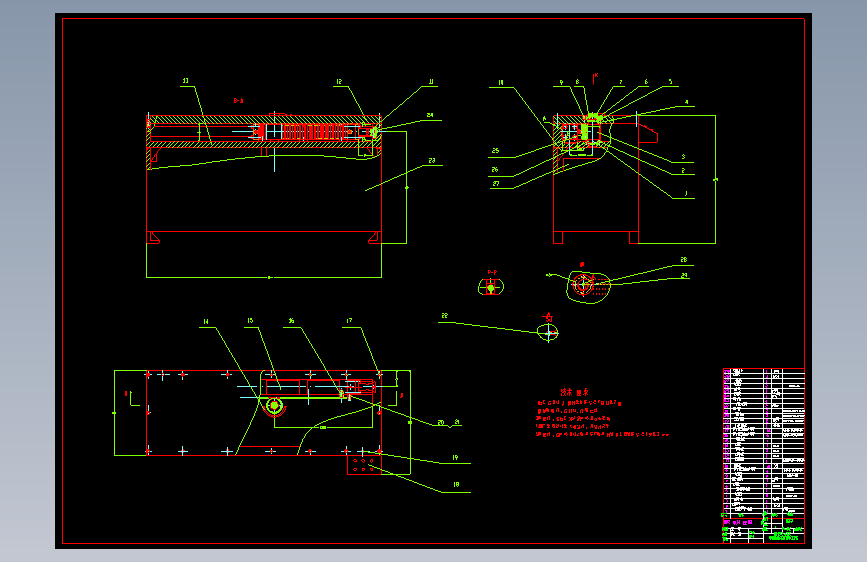
Task: Select part callout number 24
Action: click(x=430, y=115)
